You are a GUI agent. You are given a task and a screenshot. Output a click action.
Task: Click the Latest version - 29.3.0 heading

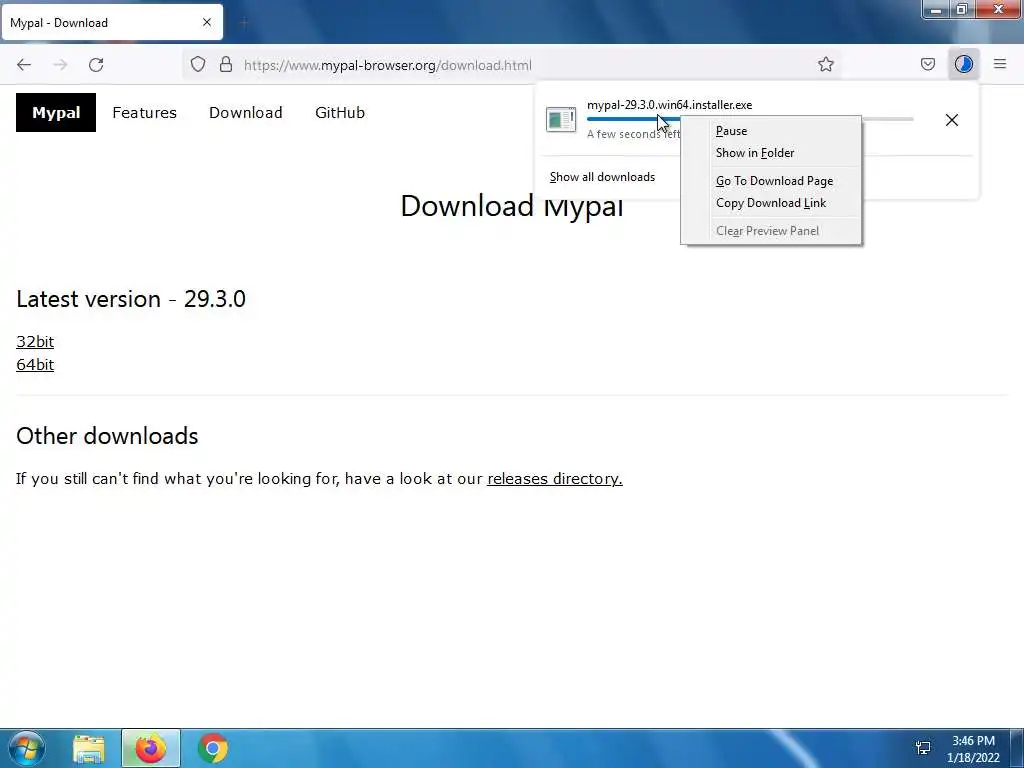click(x=131, y=299)
